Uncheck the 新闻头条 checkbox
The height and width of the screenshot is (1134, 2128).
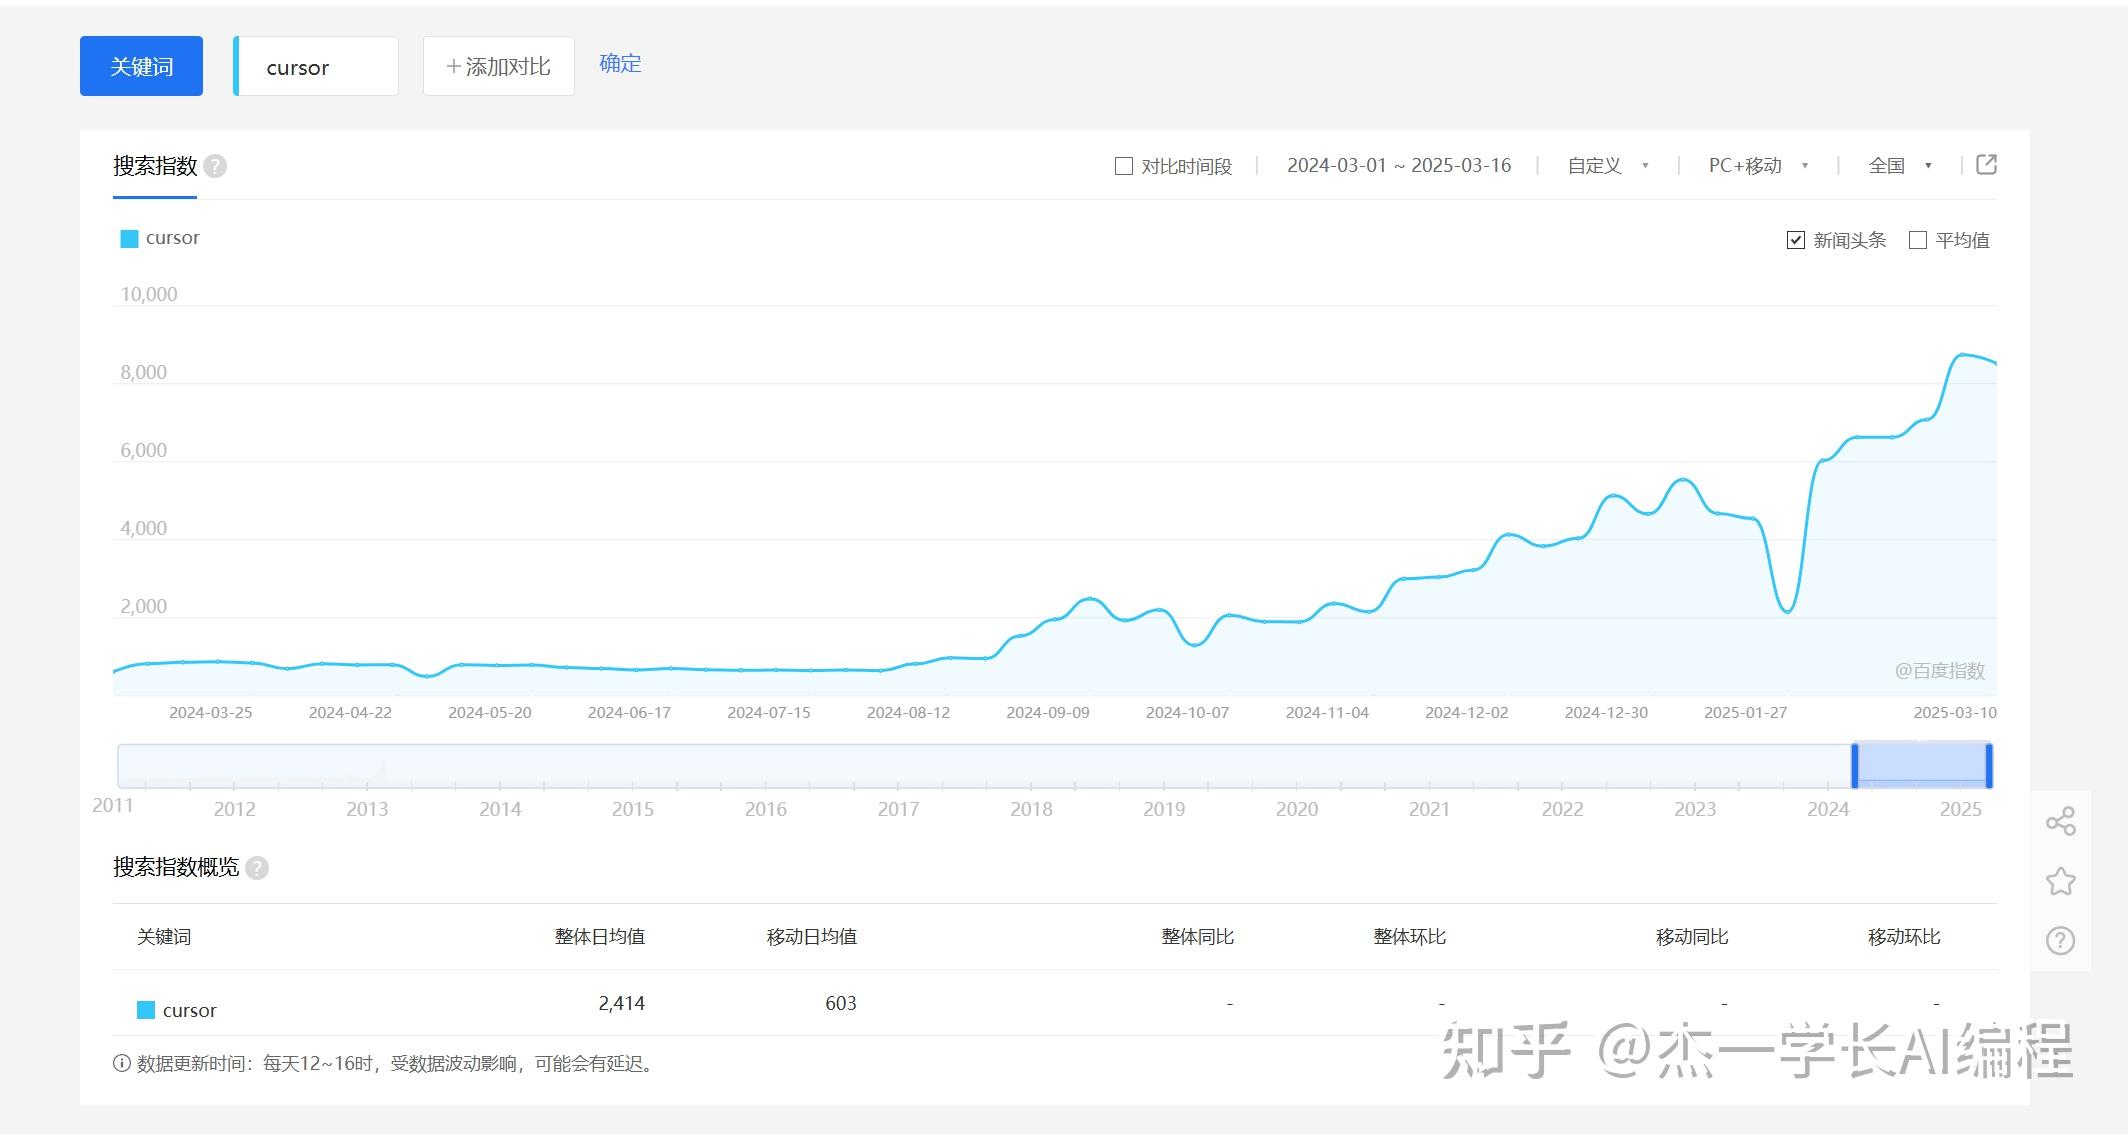[x=1796, y=240]
